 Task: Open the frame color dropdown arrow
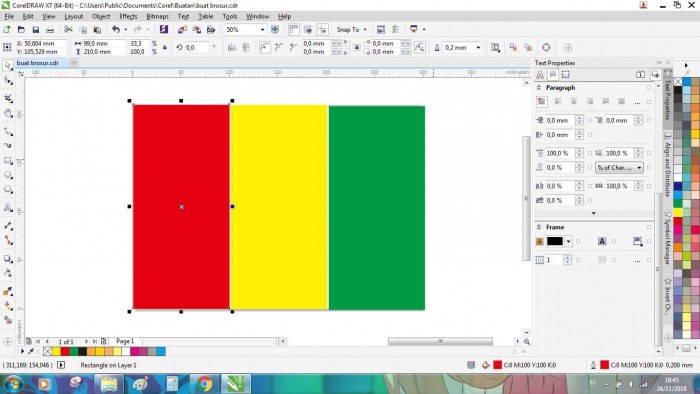coord(568,241)
